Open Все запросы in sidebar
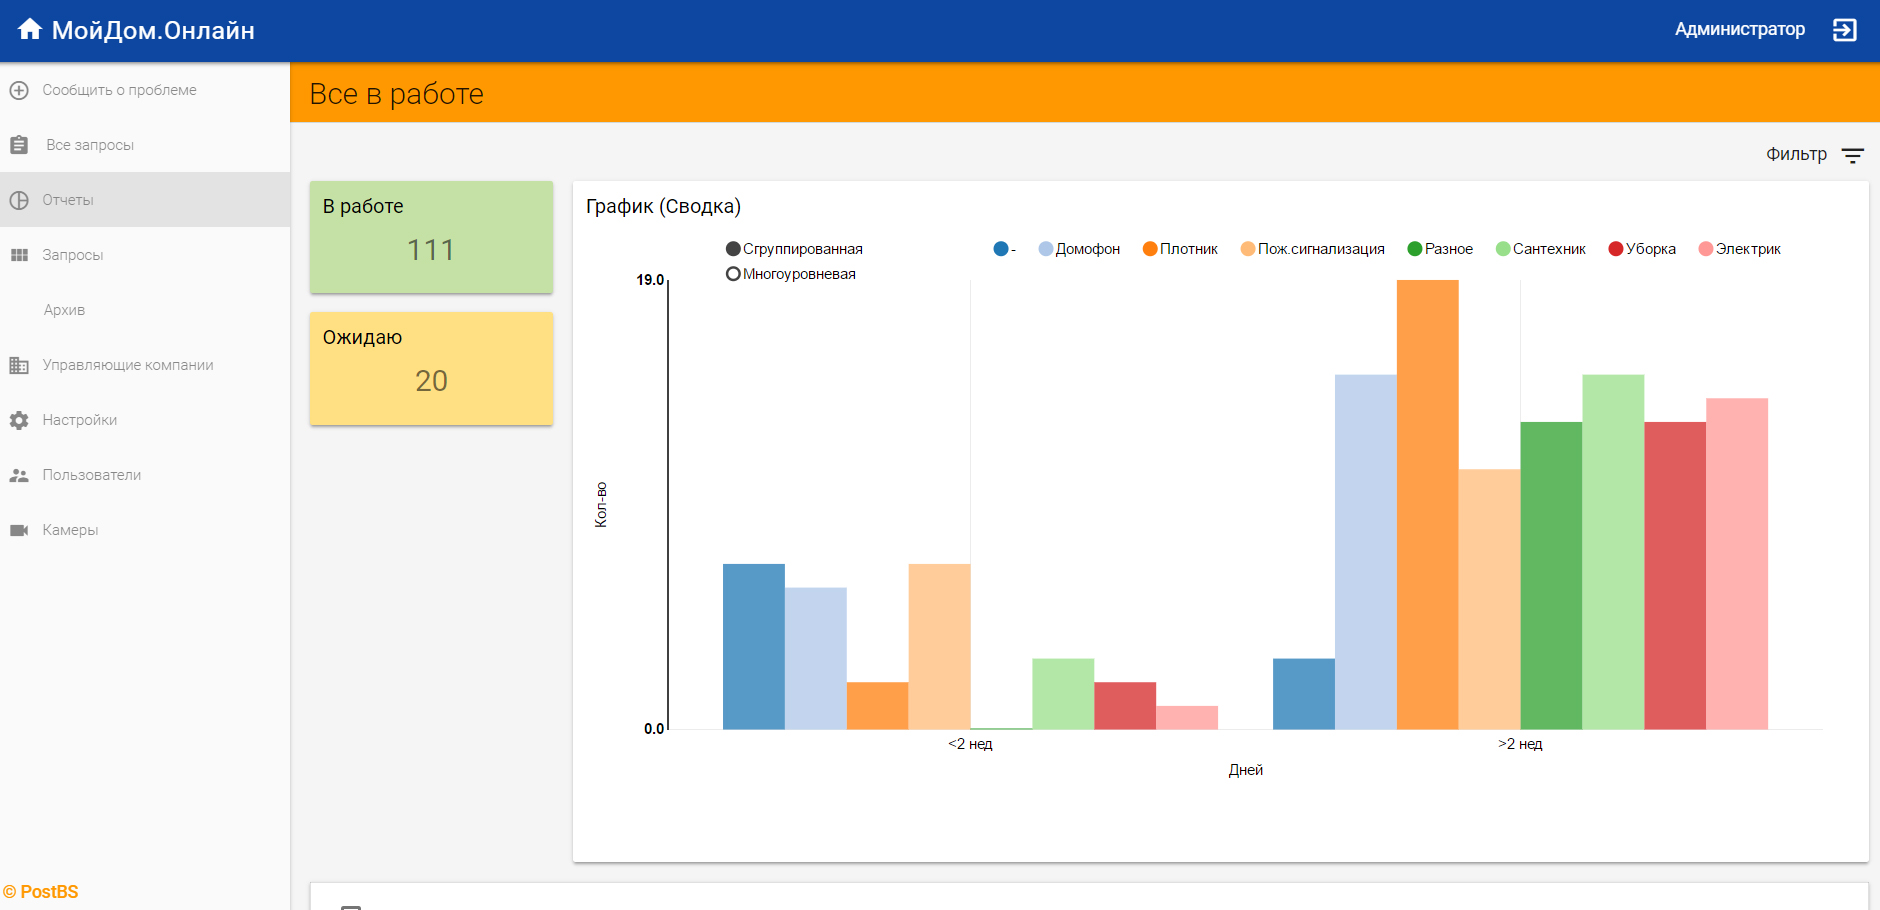 (x=145, y=145)
